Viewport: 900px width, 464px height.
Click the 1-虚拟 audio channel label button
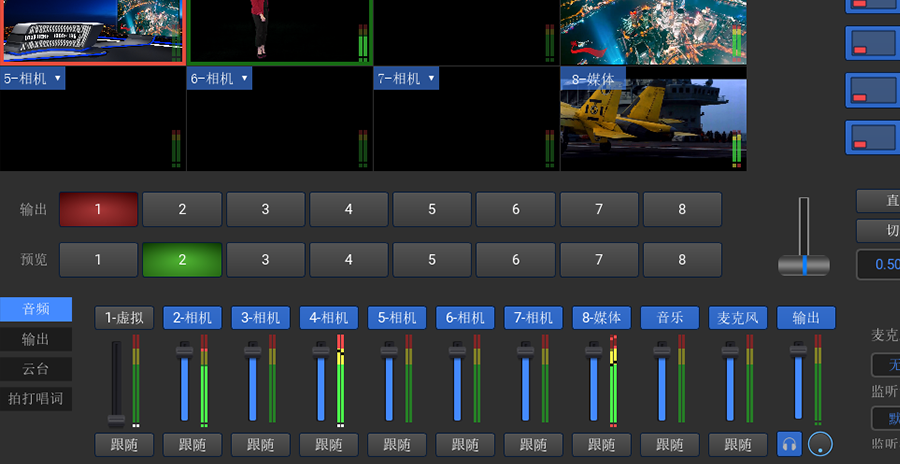tap(125, 318)
